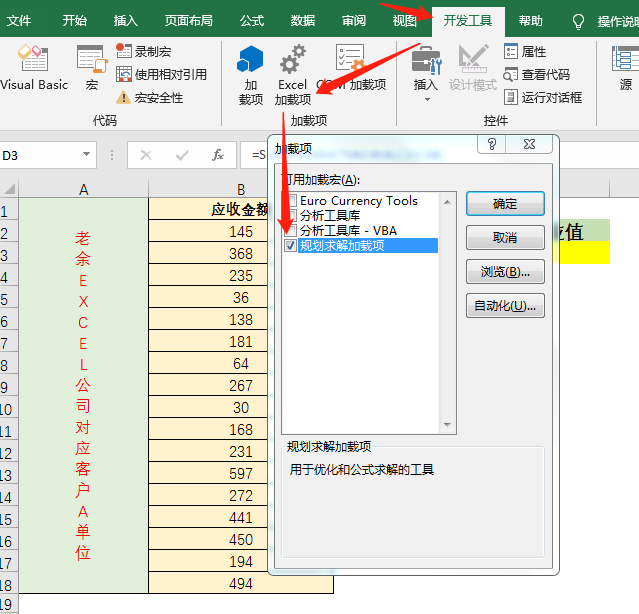Toggle 使用相对引用 relative references

[x=161, y=75]
